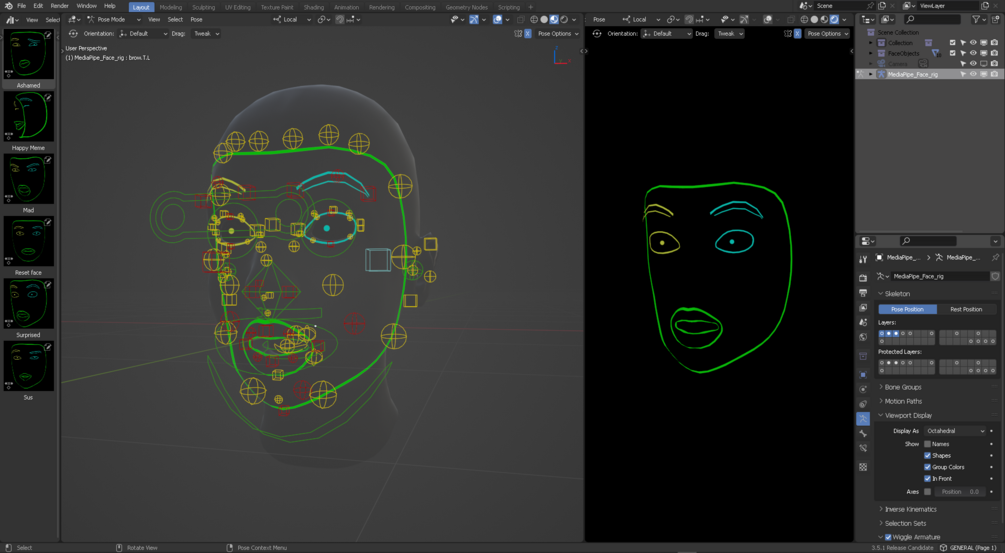Open the Render menu
The image size is (1005, 553).
tap(59, 6)
